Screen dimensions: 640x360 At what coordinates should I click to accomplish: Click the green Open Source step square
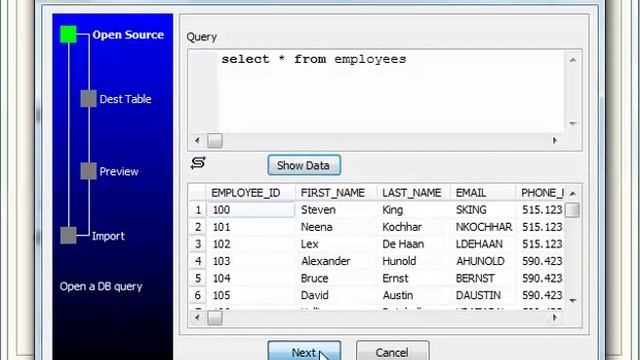[x=68, y=34]
